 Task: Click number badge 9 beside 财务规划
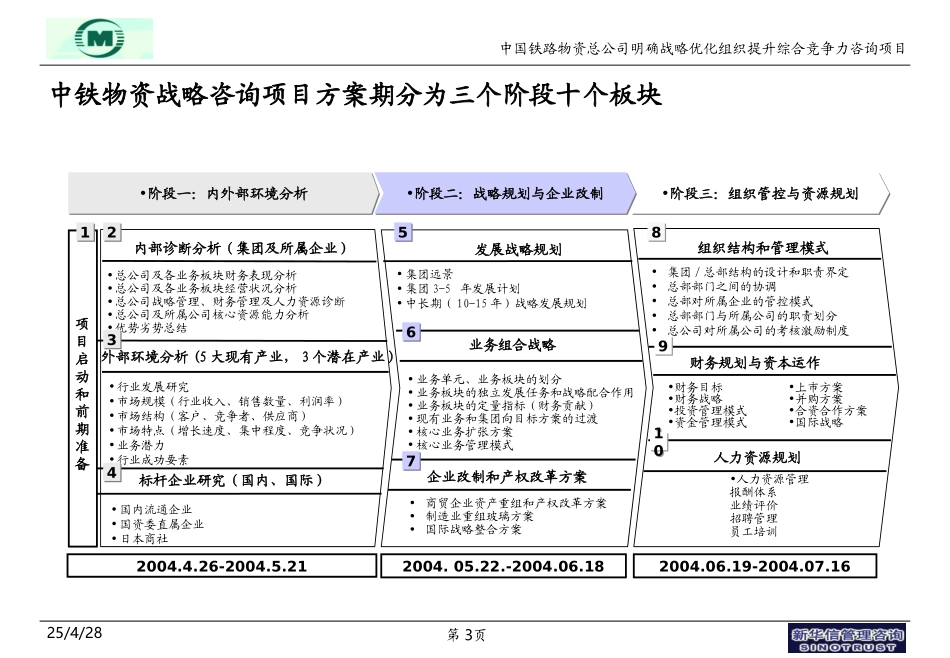pyautogui.click(x=663, y=345)
